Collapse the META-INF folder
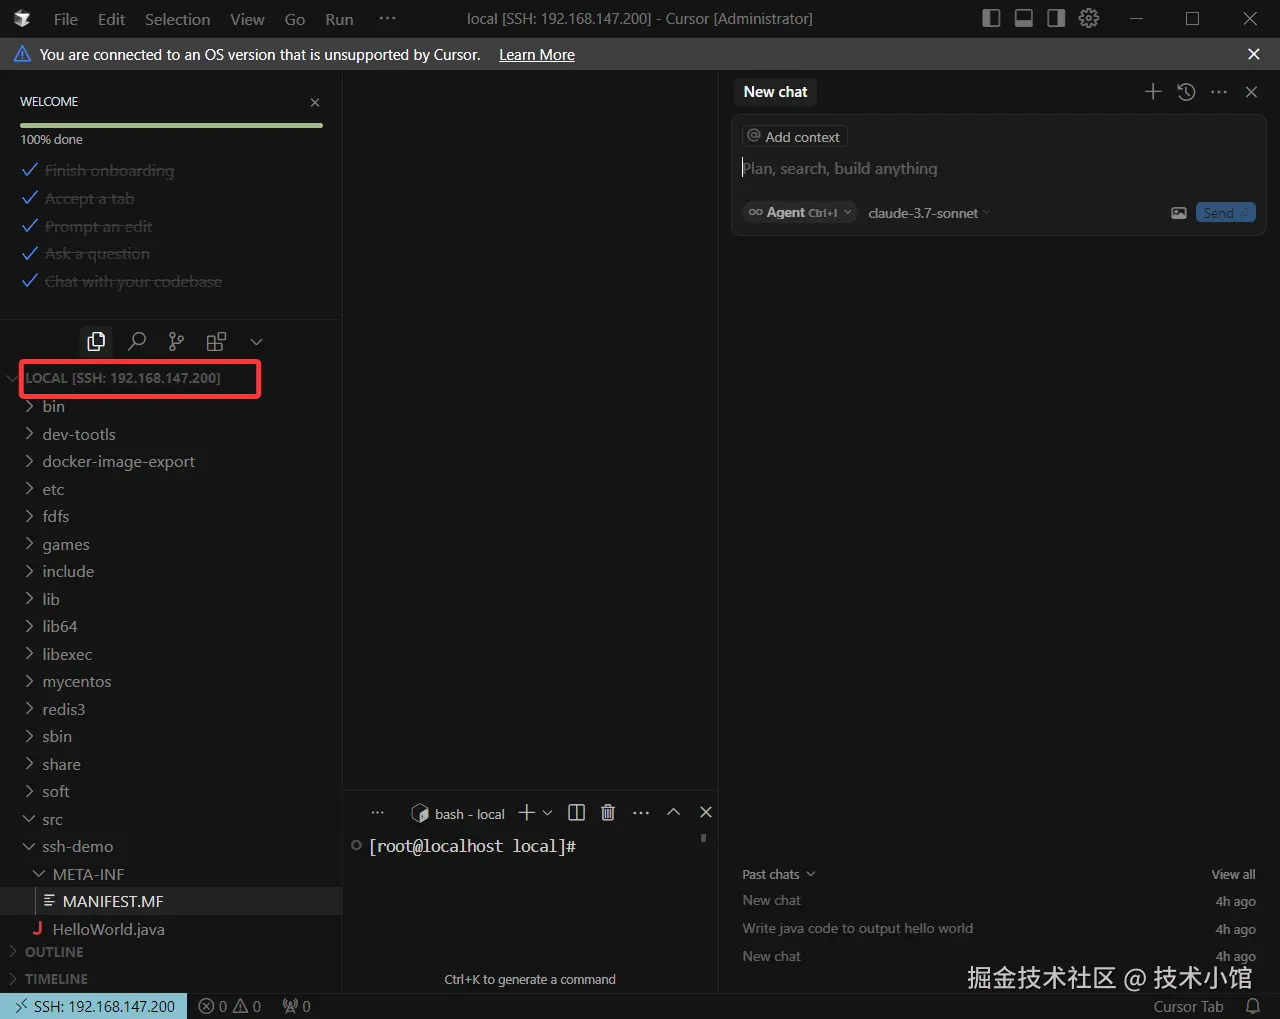Viewport: 1280px width, 1019px height. [x=171, y=874]
